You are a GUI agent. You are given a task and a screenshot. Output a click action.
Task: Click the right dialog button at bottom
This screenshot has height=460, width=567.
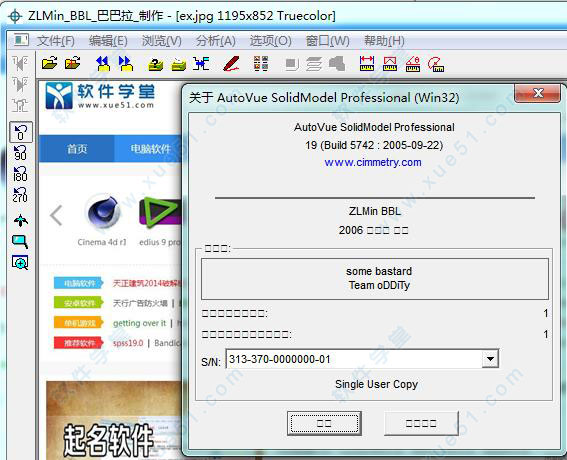pos(421,423)
